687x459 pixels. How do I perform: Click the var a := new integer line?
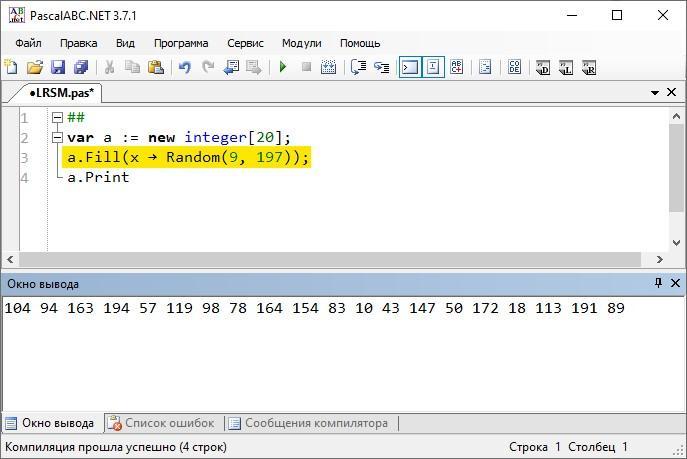coord(179,138)
